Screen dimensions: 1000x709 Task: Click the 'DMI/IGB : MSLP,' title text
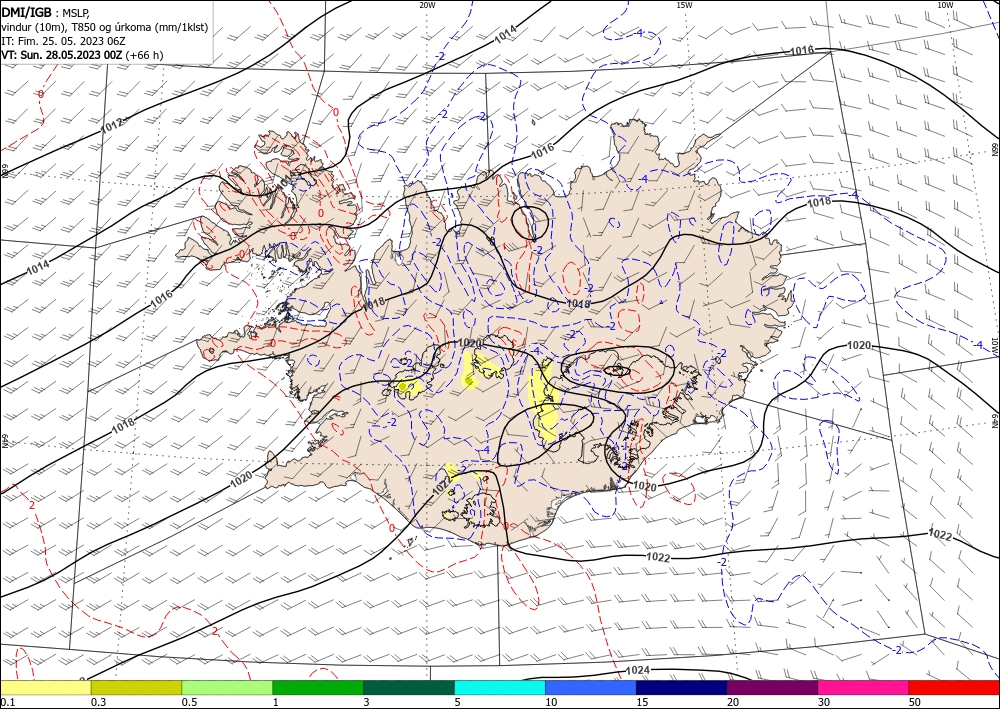46,12
